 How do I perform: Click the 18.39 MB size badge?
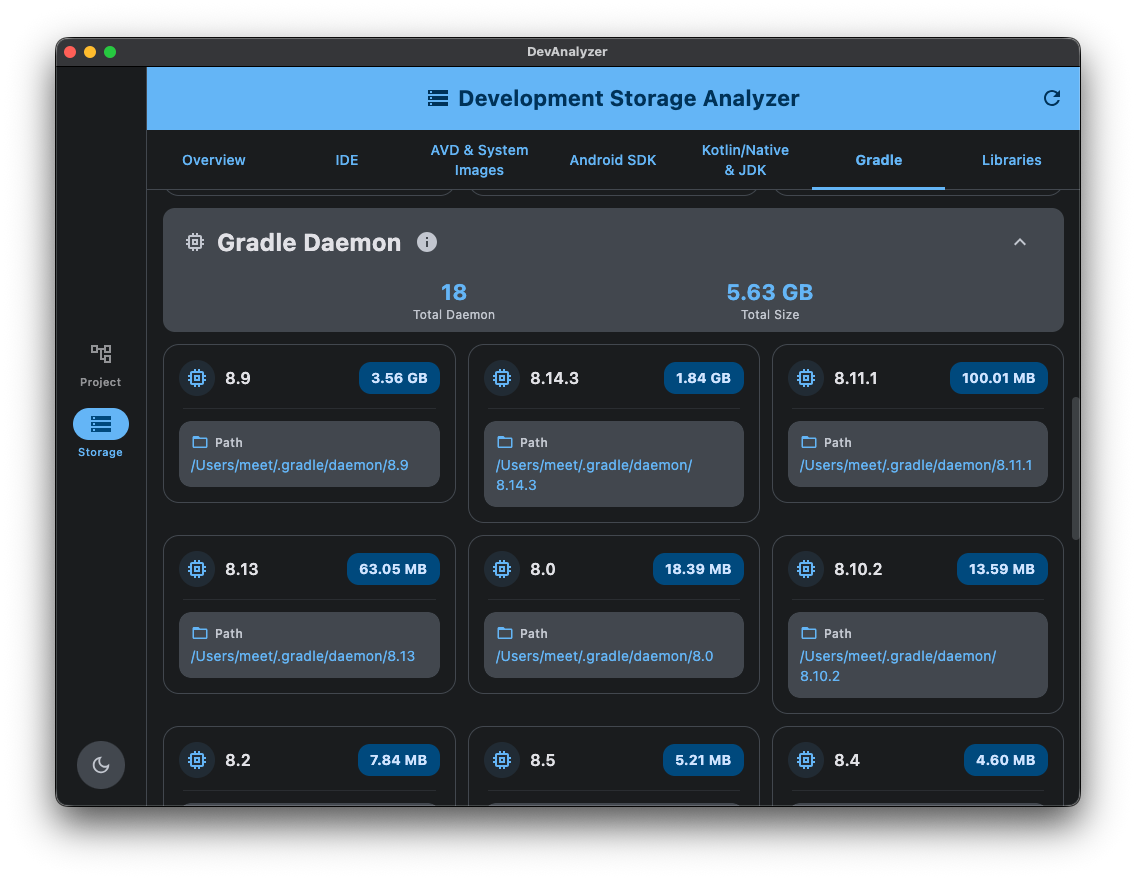(x=698, y=569)
